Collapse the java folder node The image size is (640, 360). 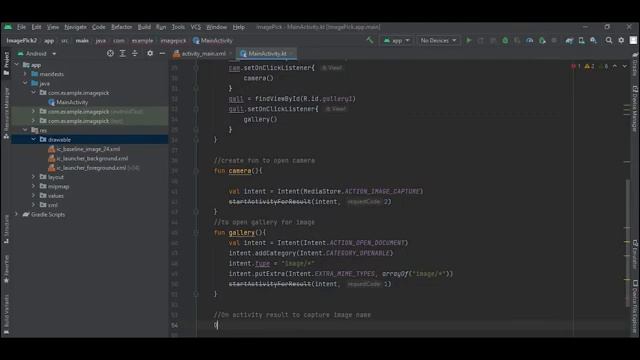(x=25, y=83)
